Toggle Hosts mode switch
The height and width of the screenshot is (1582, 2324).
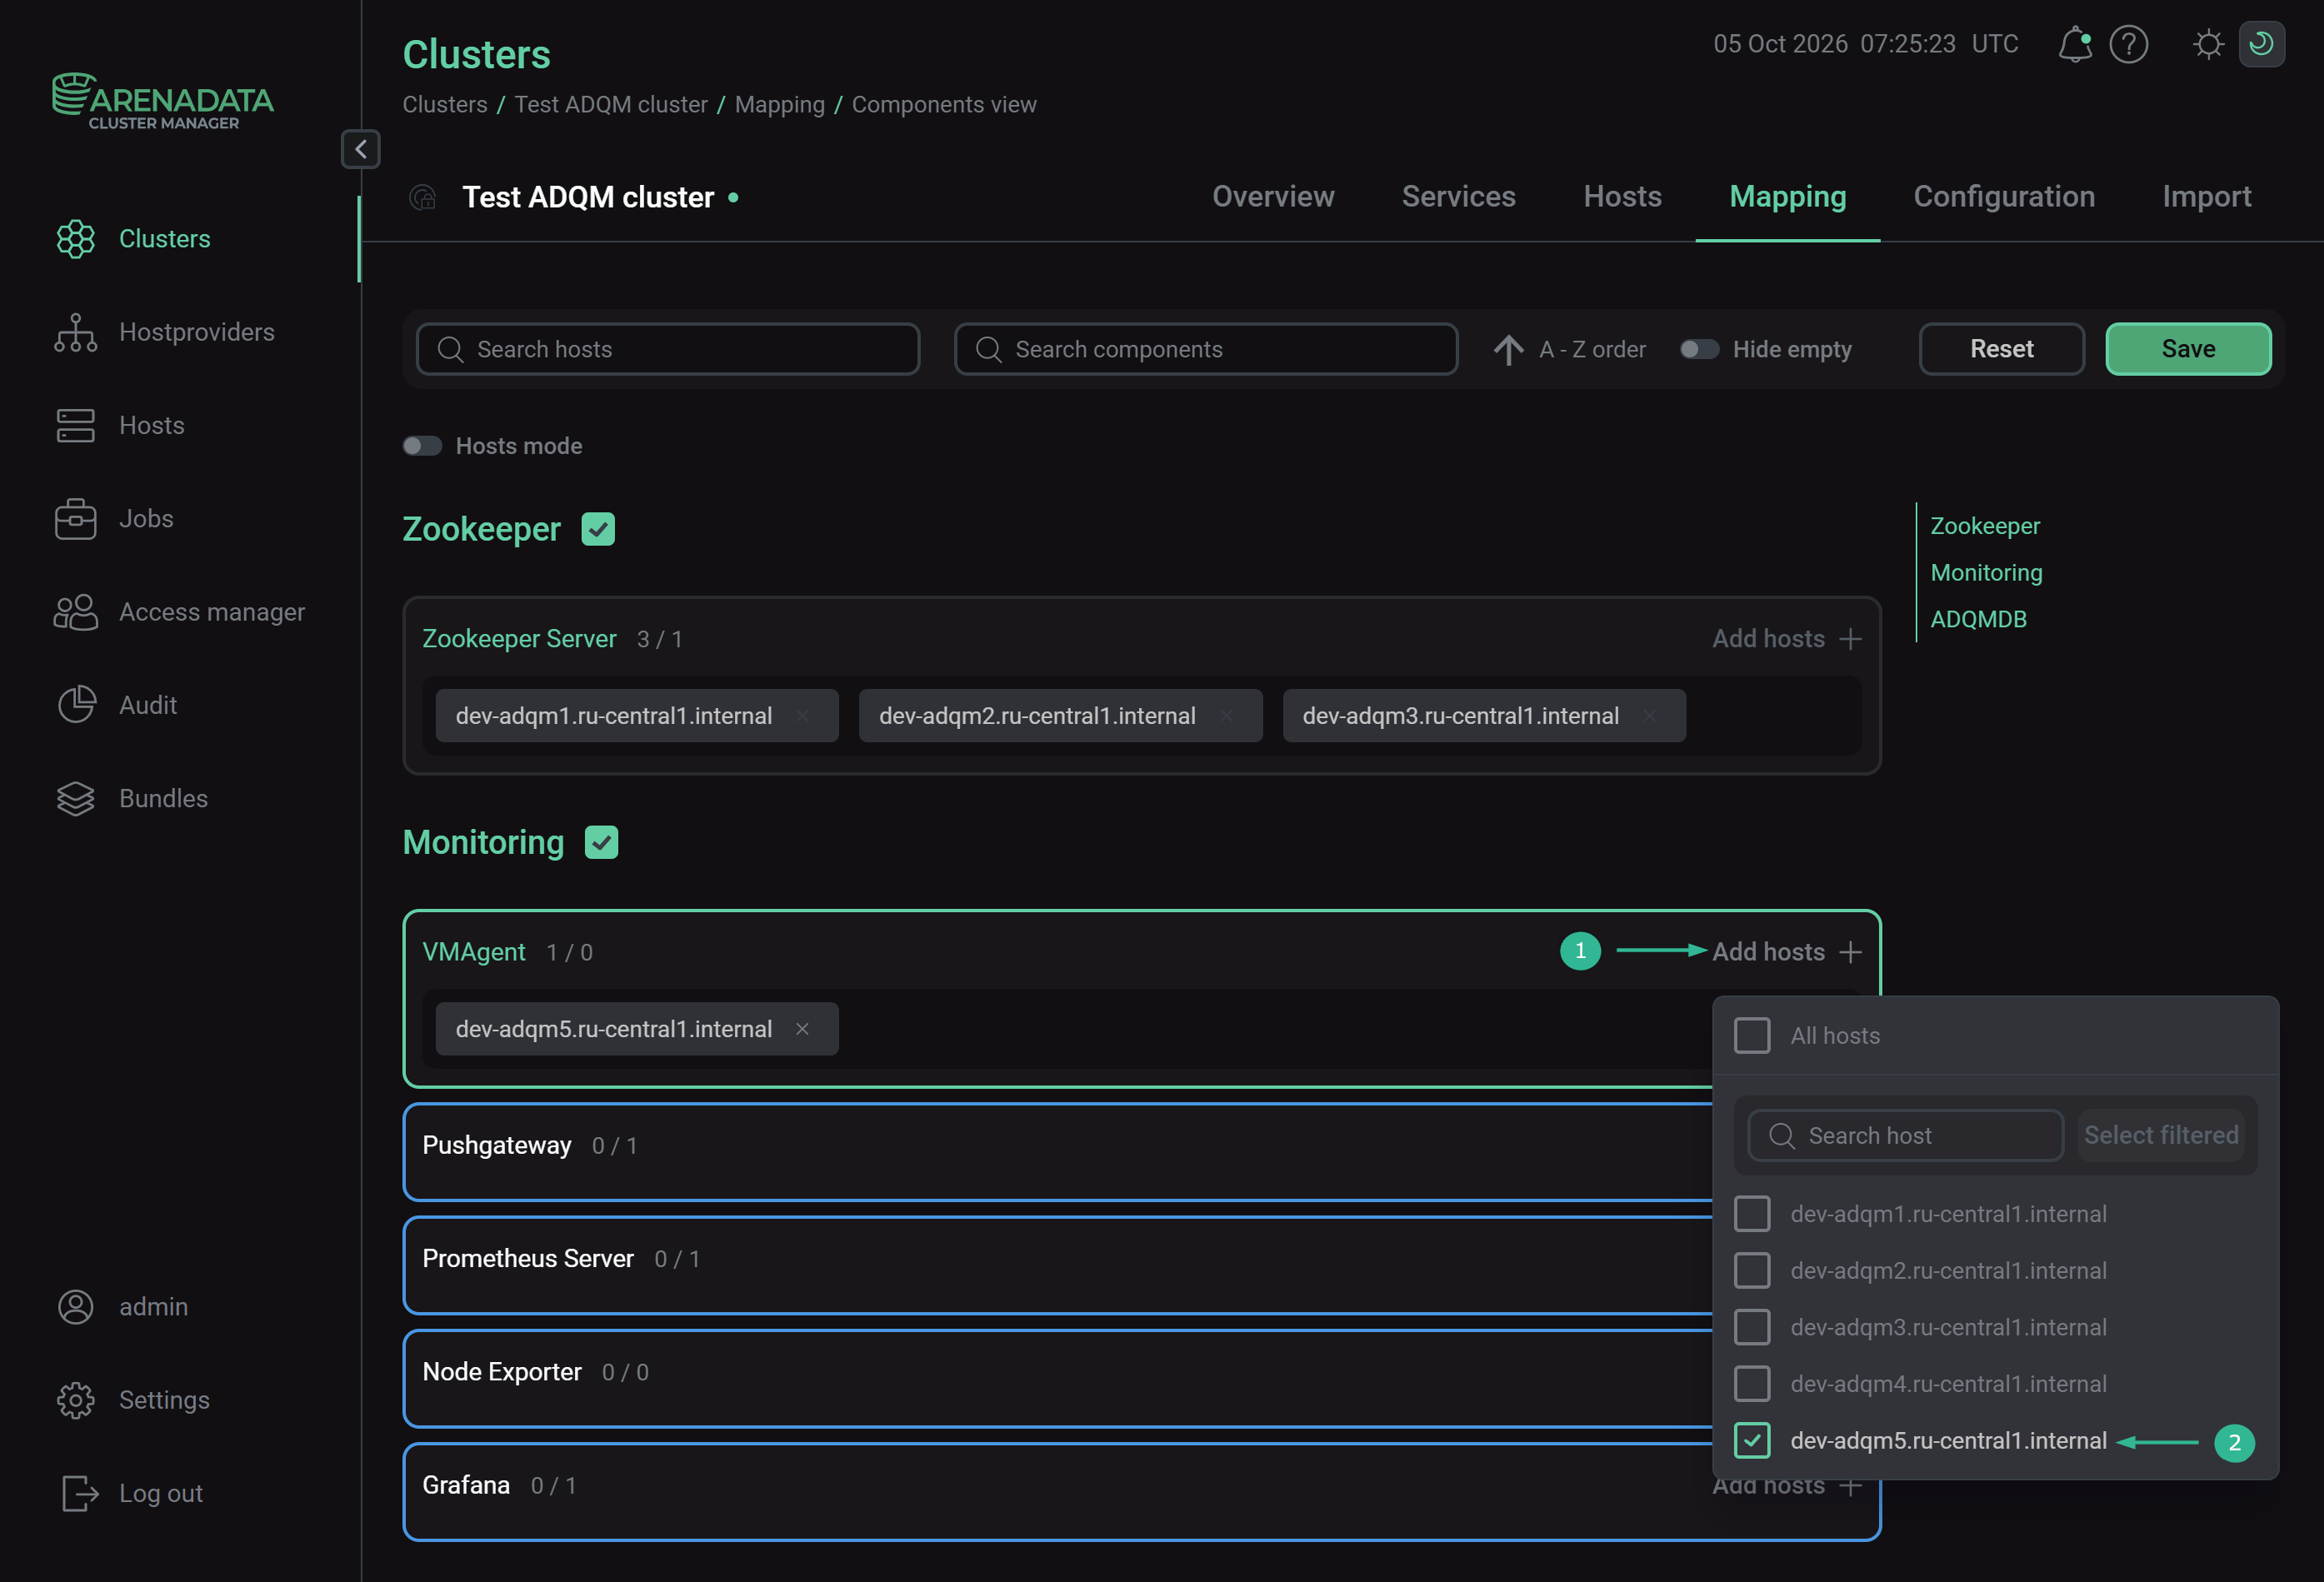coord(422,446)
